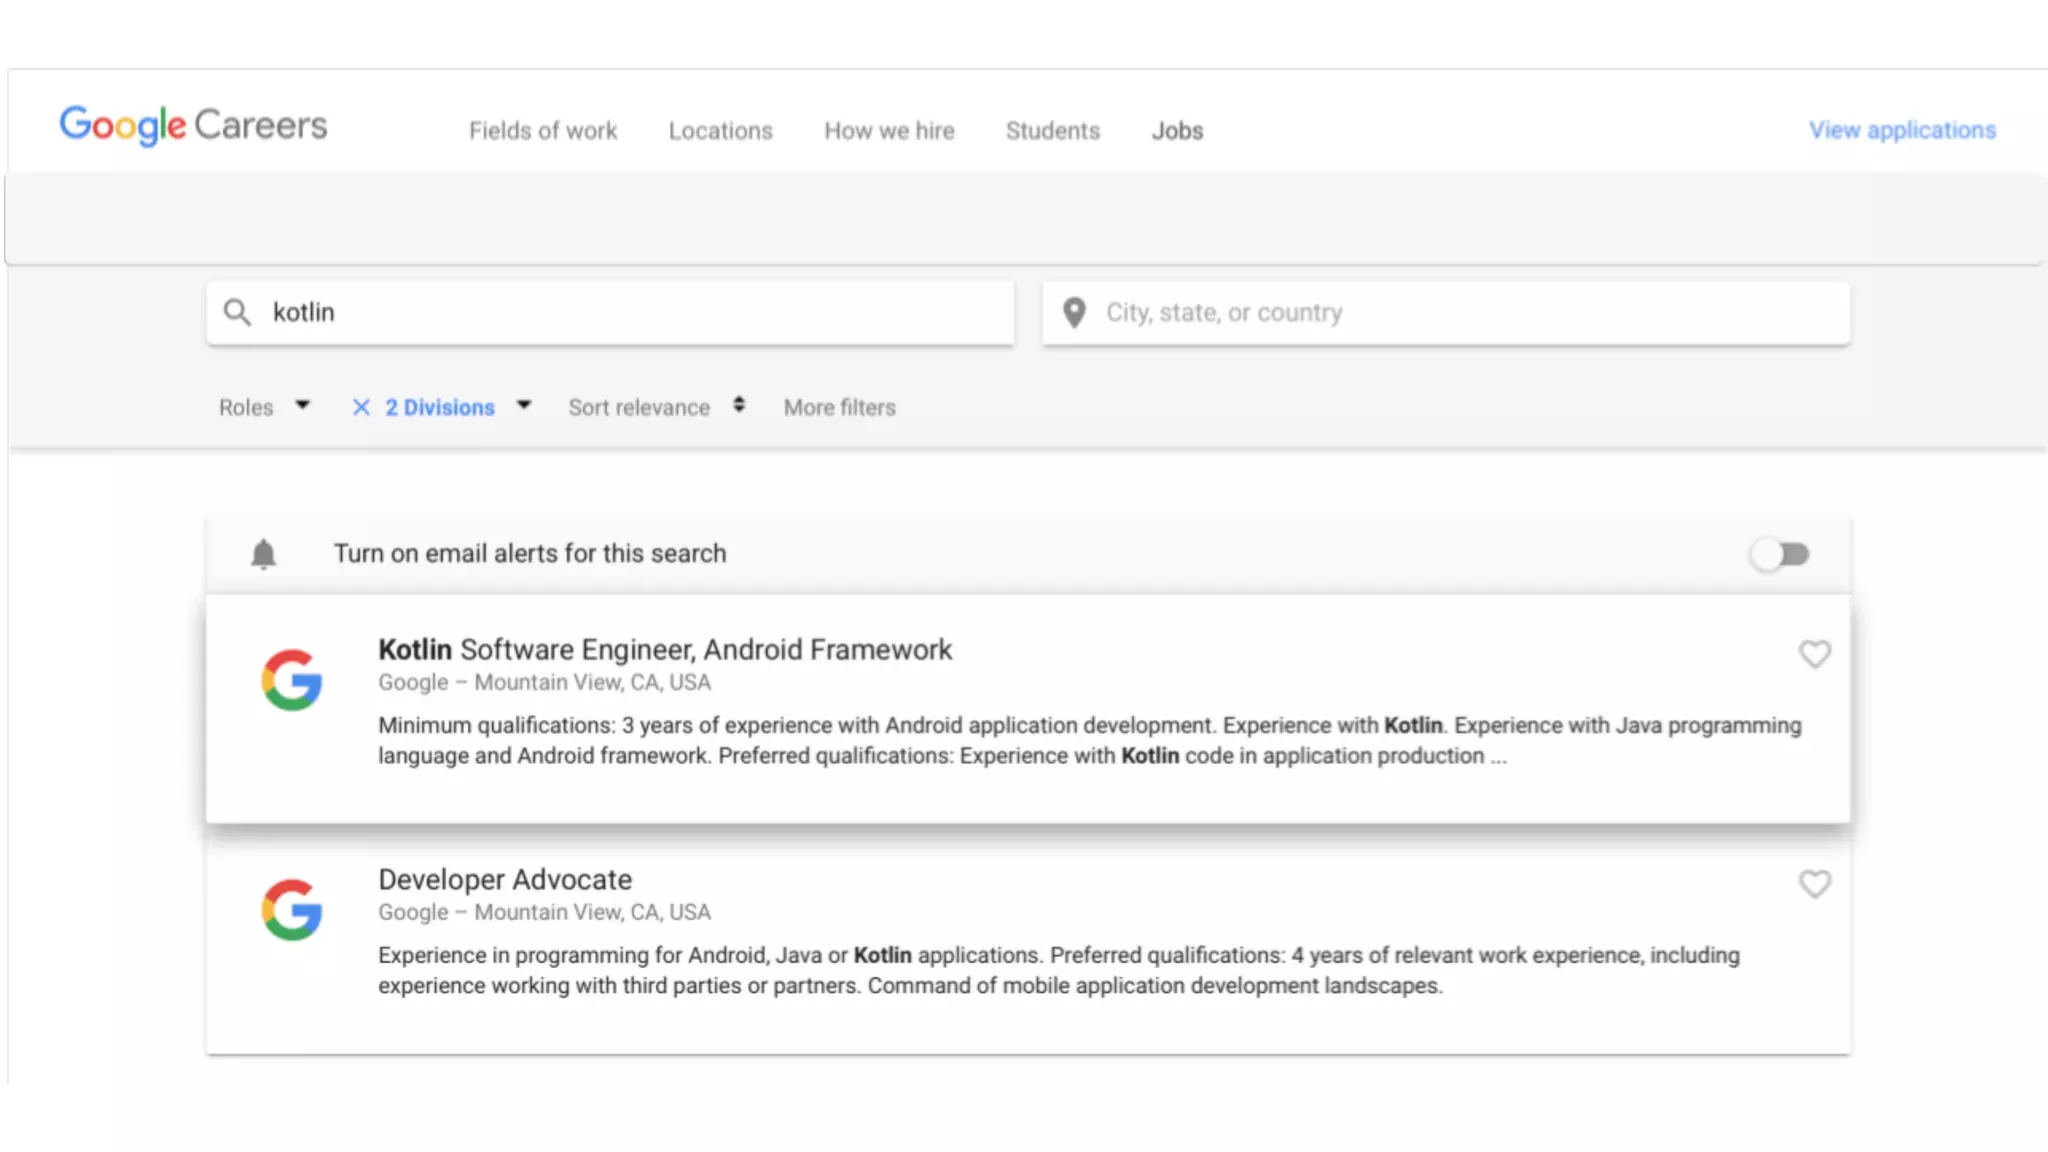
Task: Favorite the Developer Advocate job with heart
Action: click(x=1814, y=884)
